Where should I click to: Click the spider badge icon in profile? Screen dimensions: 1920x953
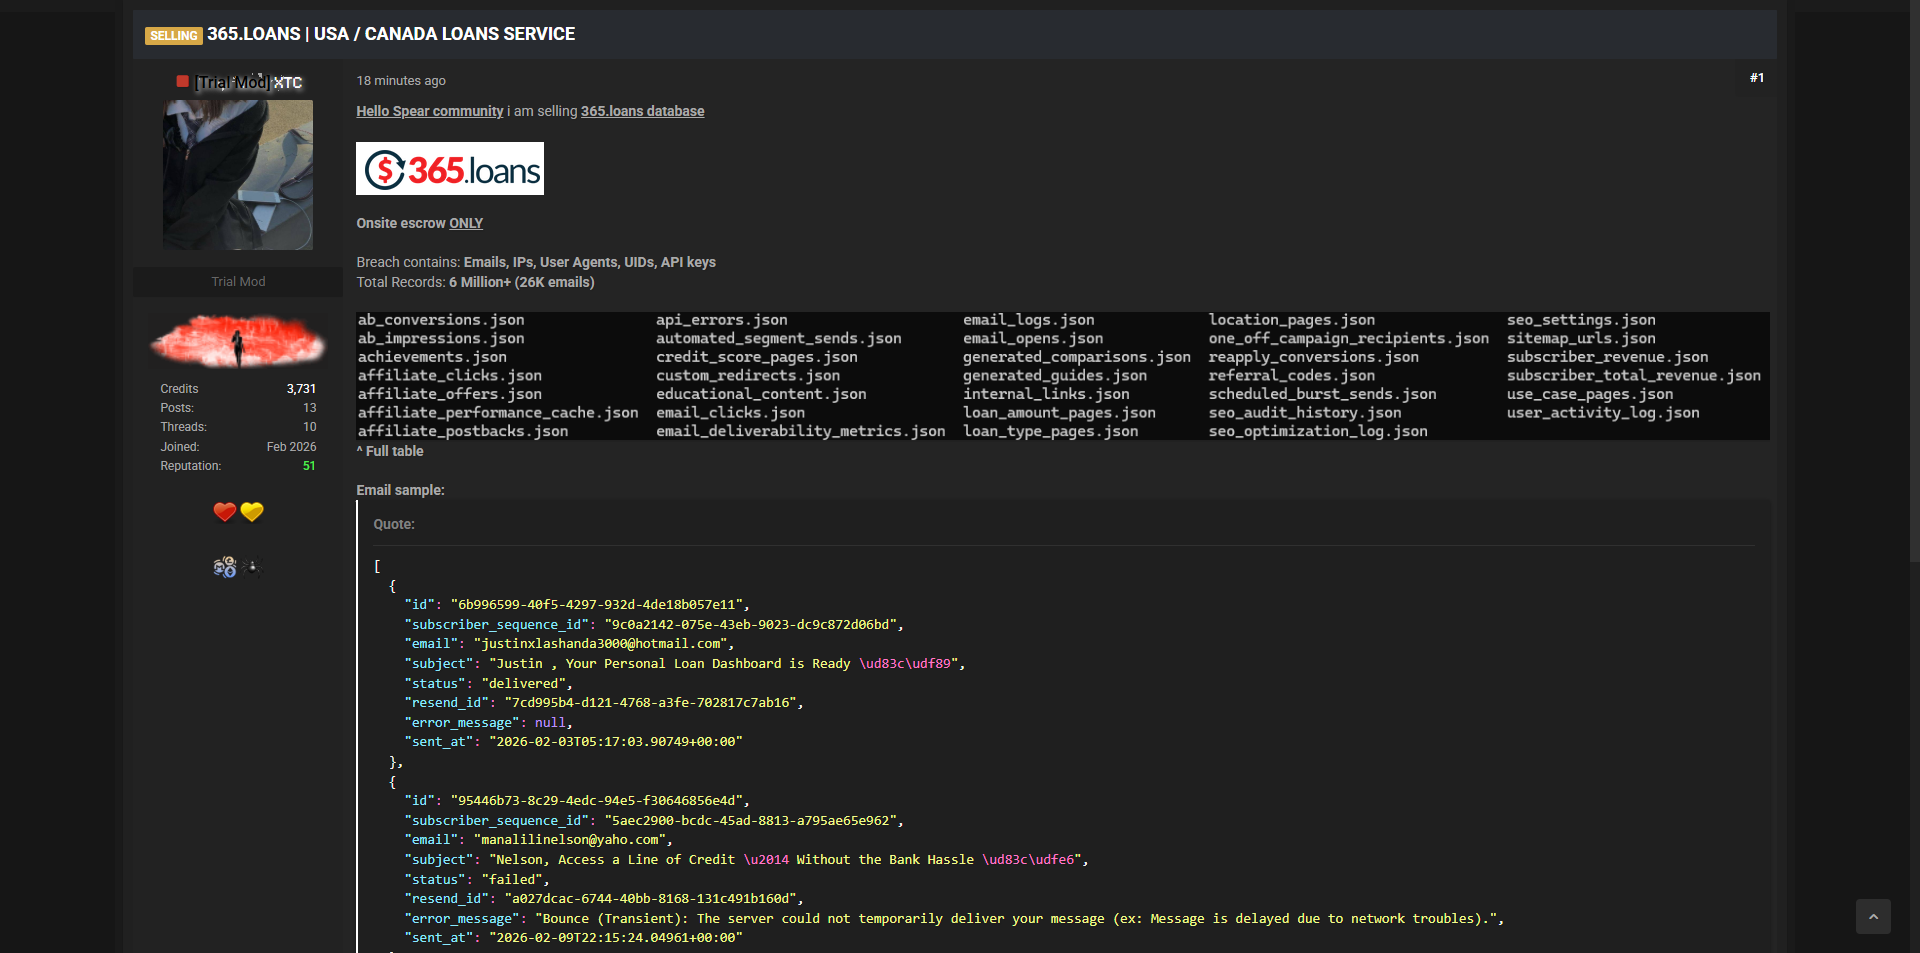(252, 567)
